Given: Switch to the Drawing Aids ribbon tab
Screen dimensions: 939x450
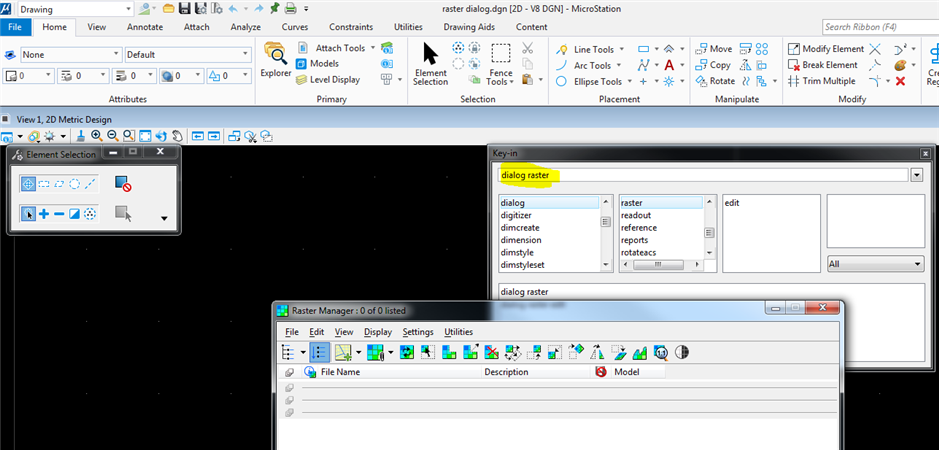Looking at the screenshot, I should point(471,27).
